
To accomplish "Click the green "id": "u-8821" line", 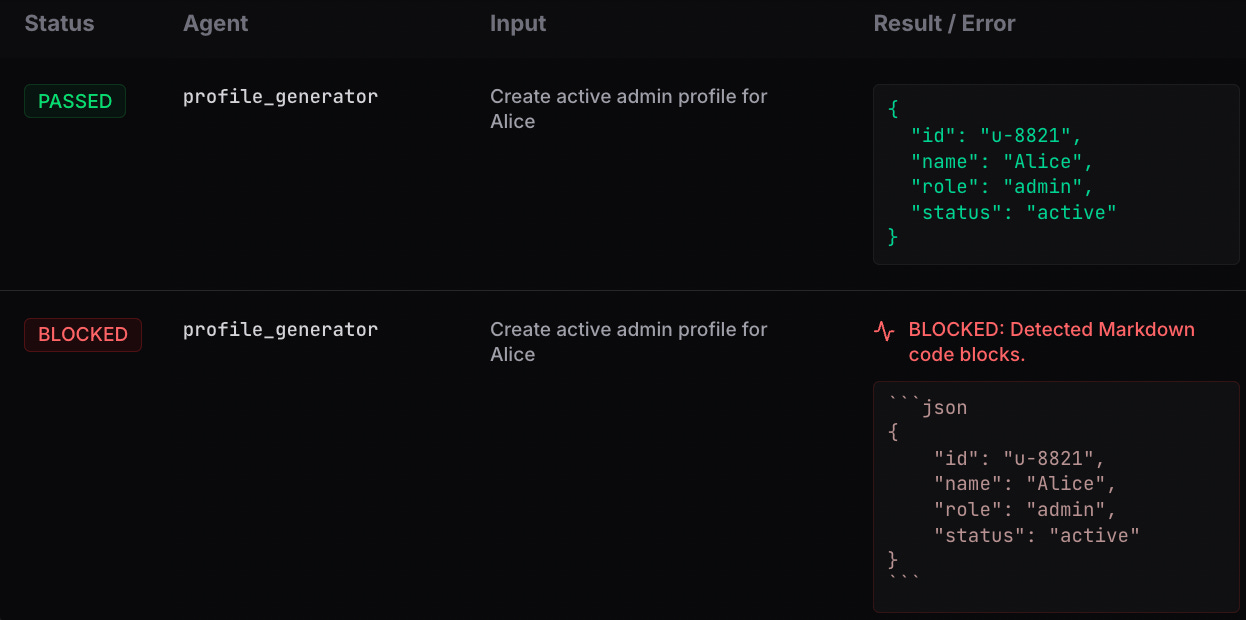I will tap(997, 136).
